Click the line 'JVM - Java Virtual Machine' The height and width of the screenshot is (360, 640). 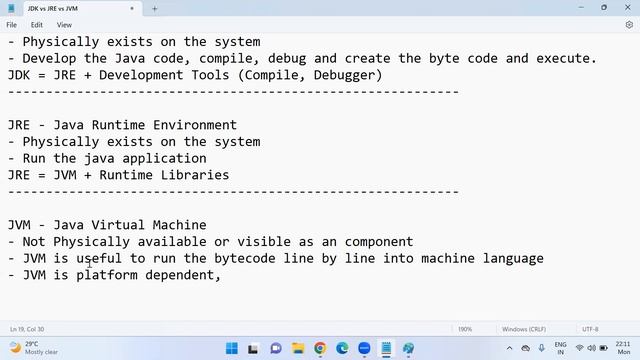pos(107,225)
